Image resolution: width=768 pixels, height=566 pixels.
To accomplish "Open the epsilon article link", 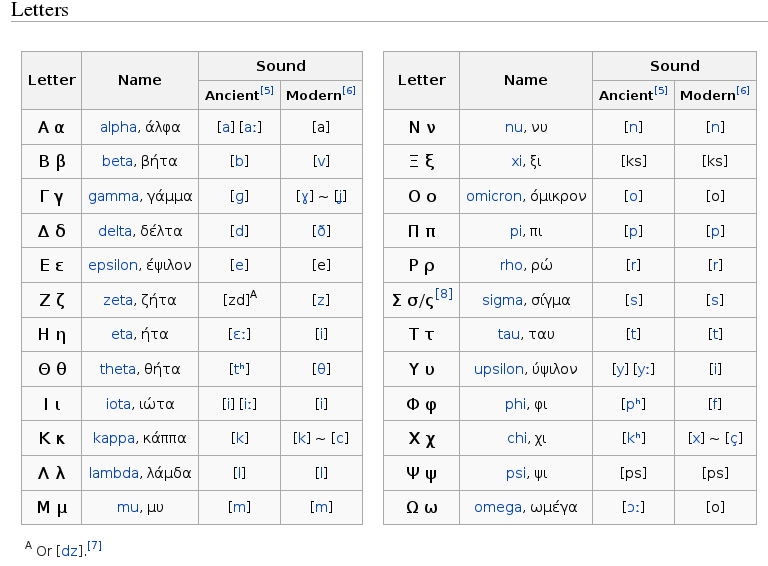I will pos(112,265).
